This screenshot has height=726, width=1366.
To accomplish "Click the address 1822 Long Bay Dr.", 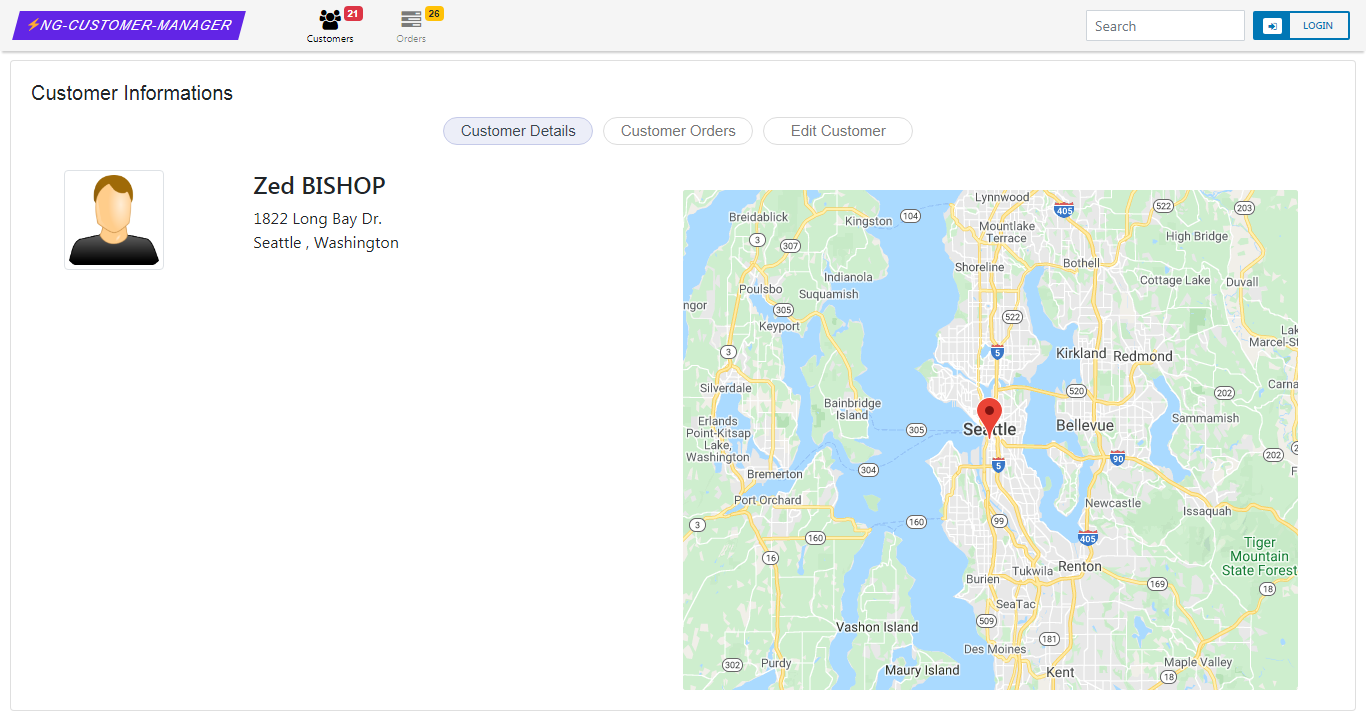I will tap(317, 219).
